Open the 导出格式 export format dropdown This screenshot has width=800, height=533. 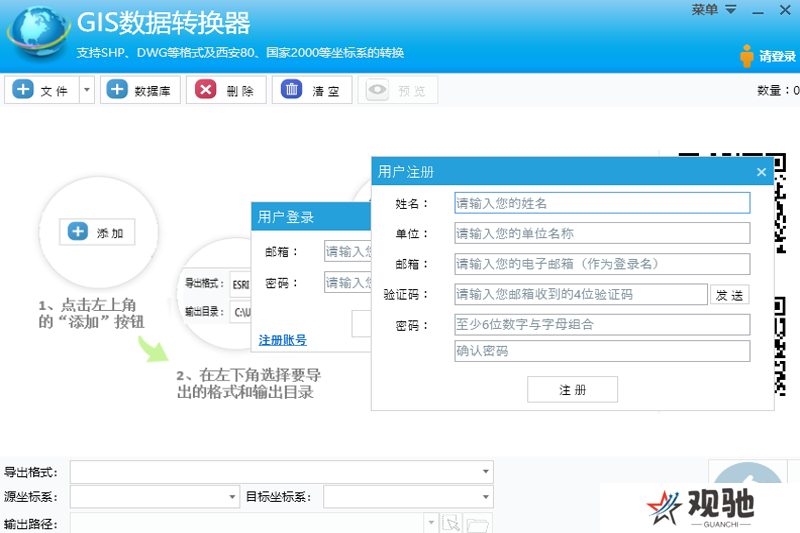282,472
